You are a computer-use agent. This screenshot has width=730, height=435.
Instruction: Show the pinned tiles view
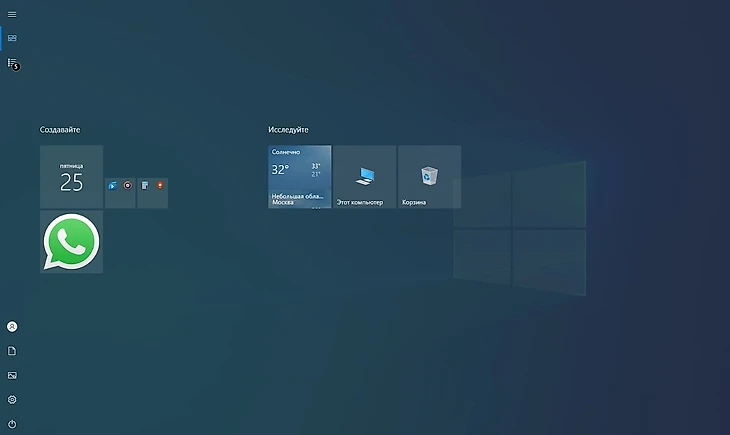pyautogui.click(x=12, y=38)
